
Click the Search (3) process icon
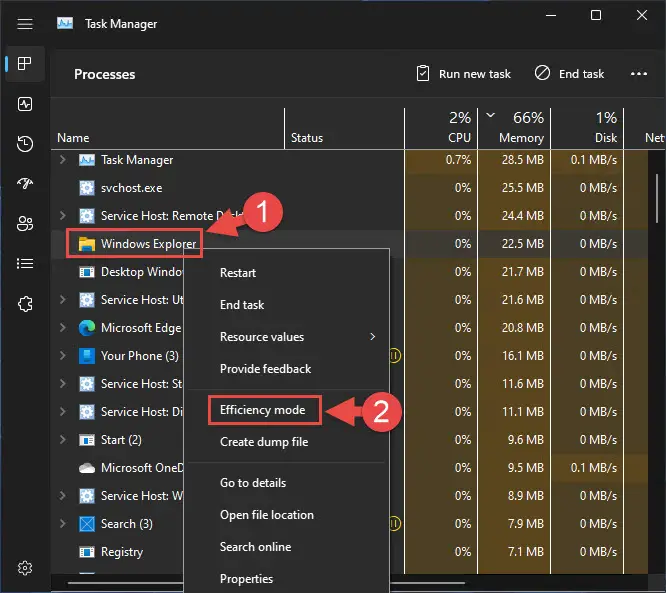[x=87, y=524]
